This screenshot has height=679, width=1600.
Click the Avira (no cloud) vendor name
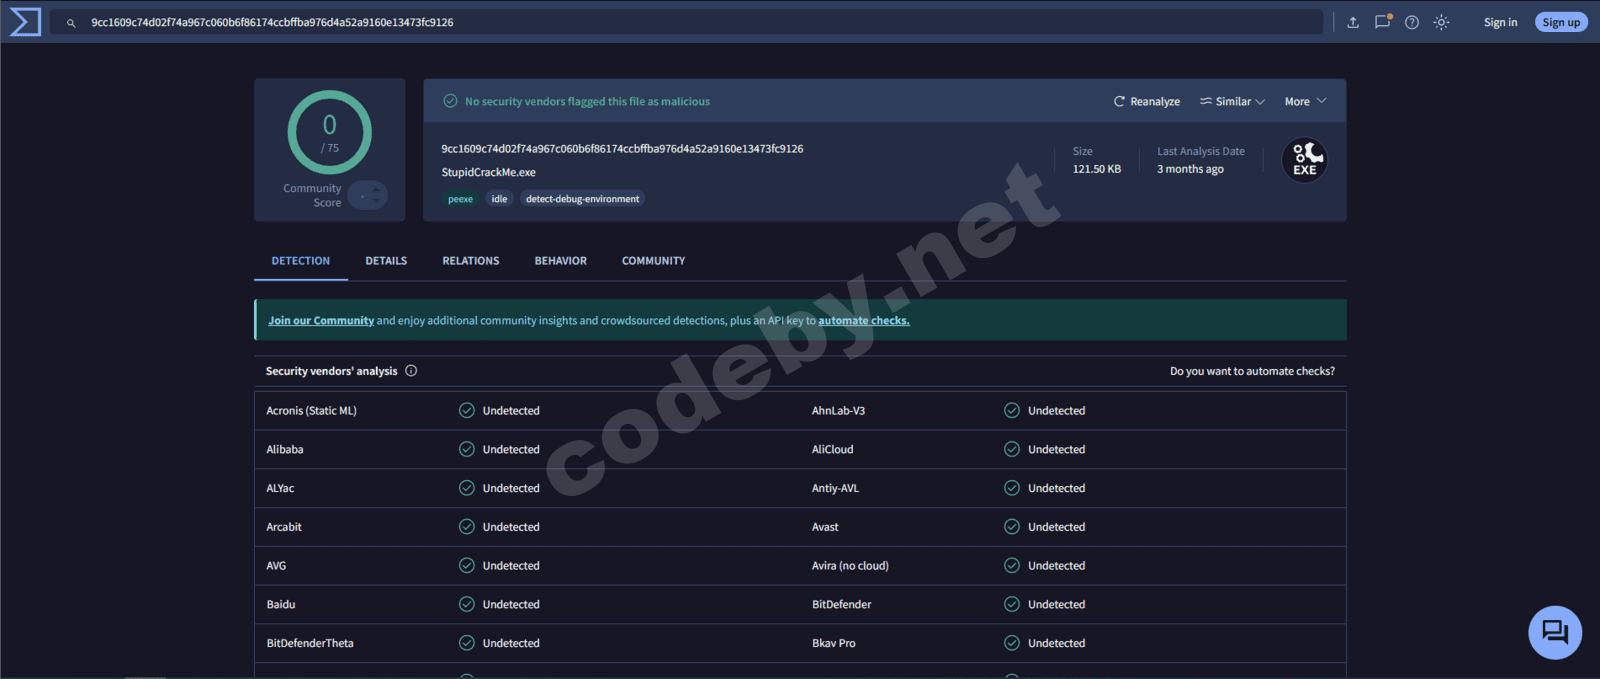point(850,566)
